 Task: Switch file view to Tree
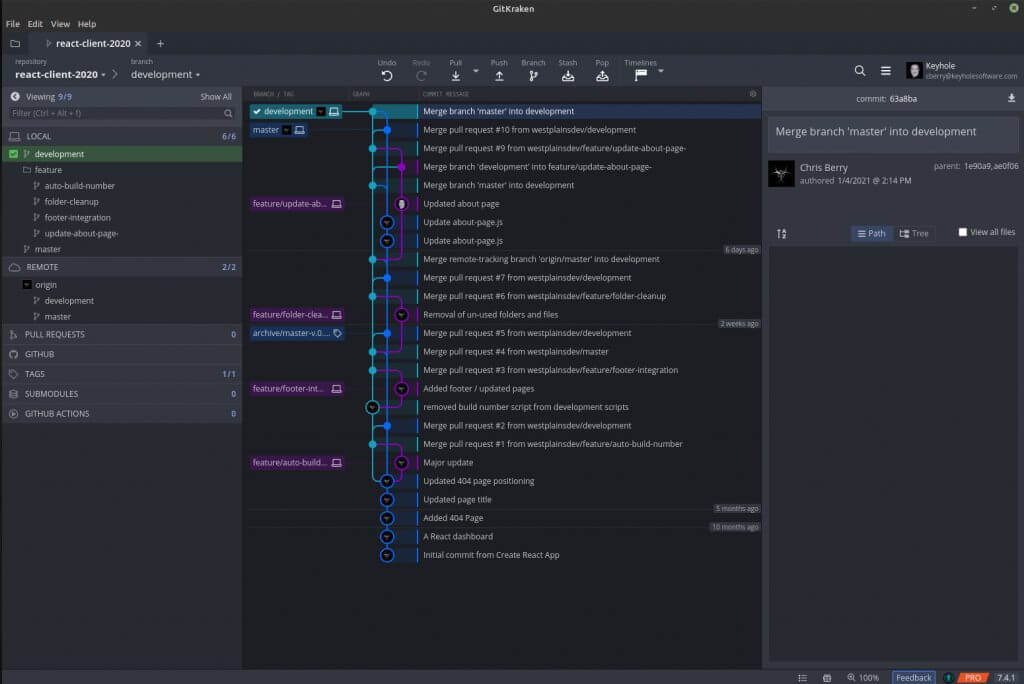[x=914, y=233]
